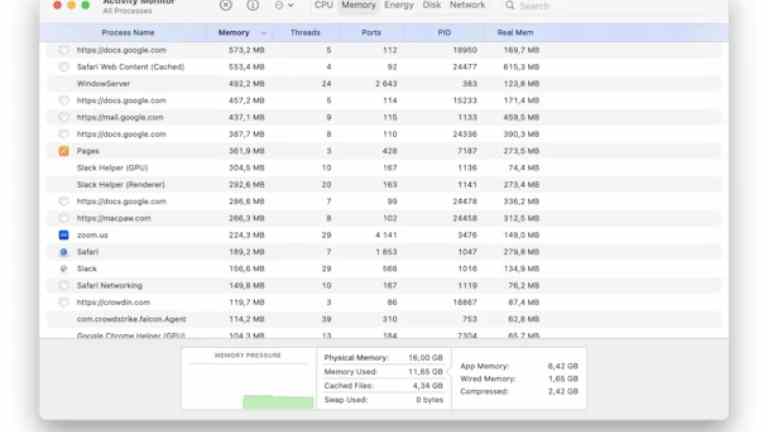Click the All Processes subtitle

pyautogui.click(x=127, y=11)
